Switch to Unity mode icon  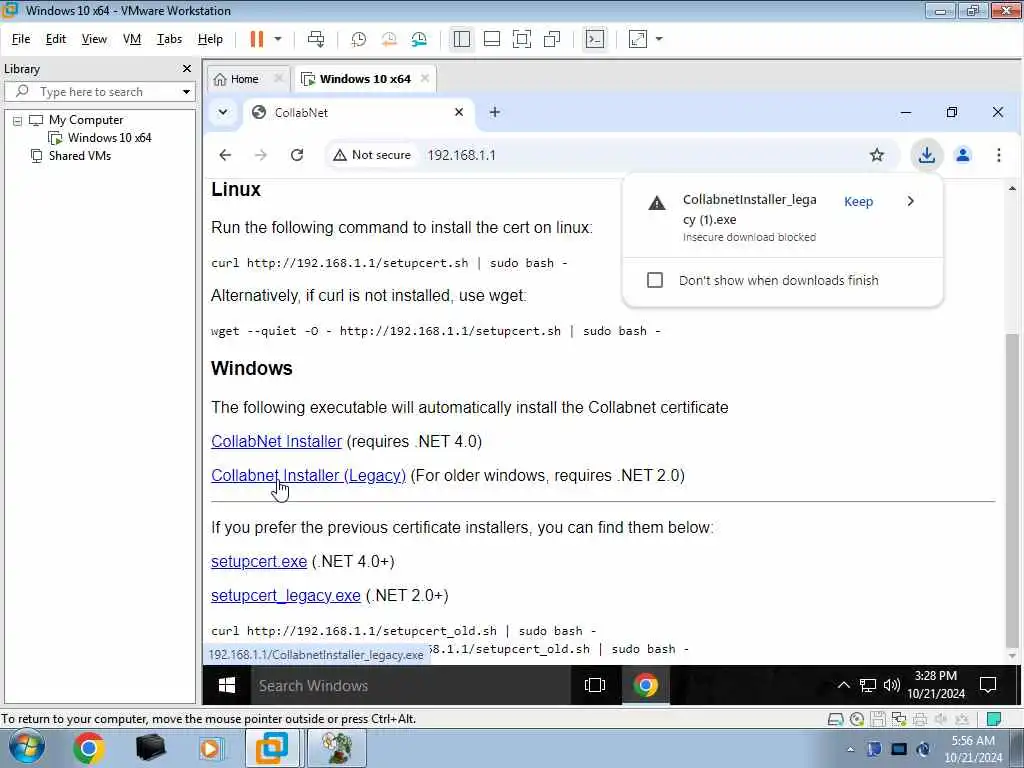[552, 39]
